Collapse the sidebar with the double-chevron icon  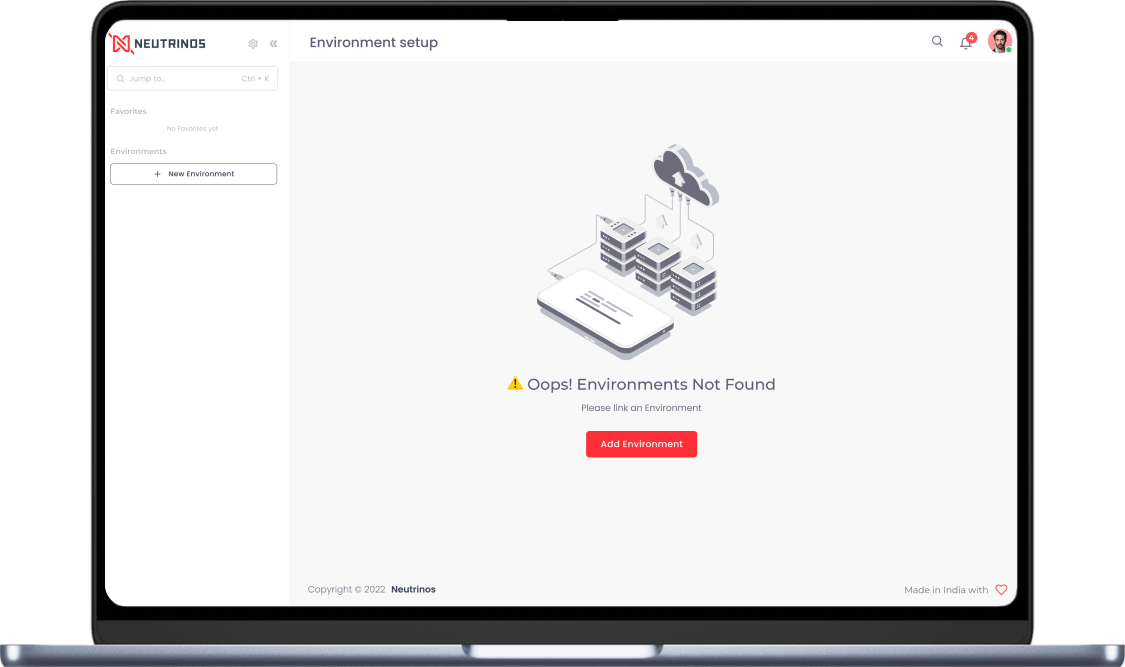point(273,44)
